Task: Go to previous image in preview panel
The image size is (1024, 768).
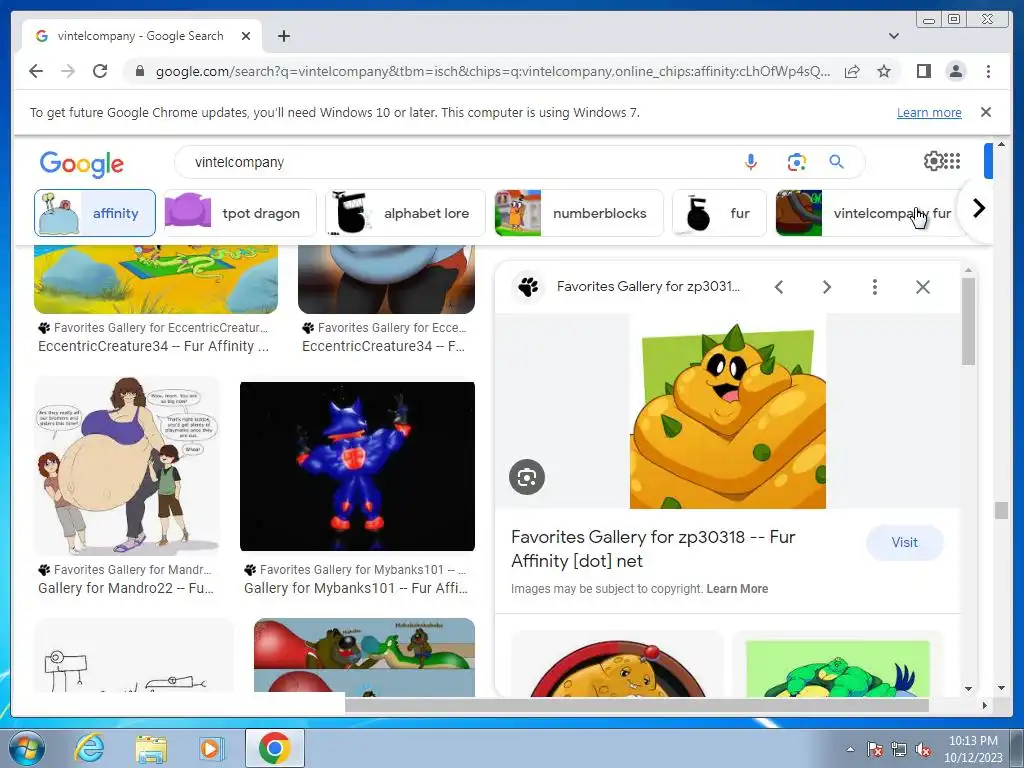Action: (778, 287)
